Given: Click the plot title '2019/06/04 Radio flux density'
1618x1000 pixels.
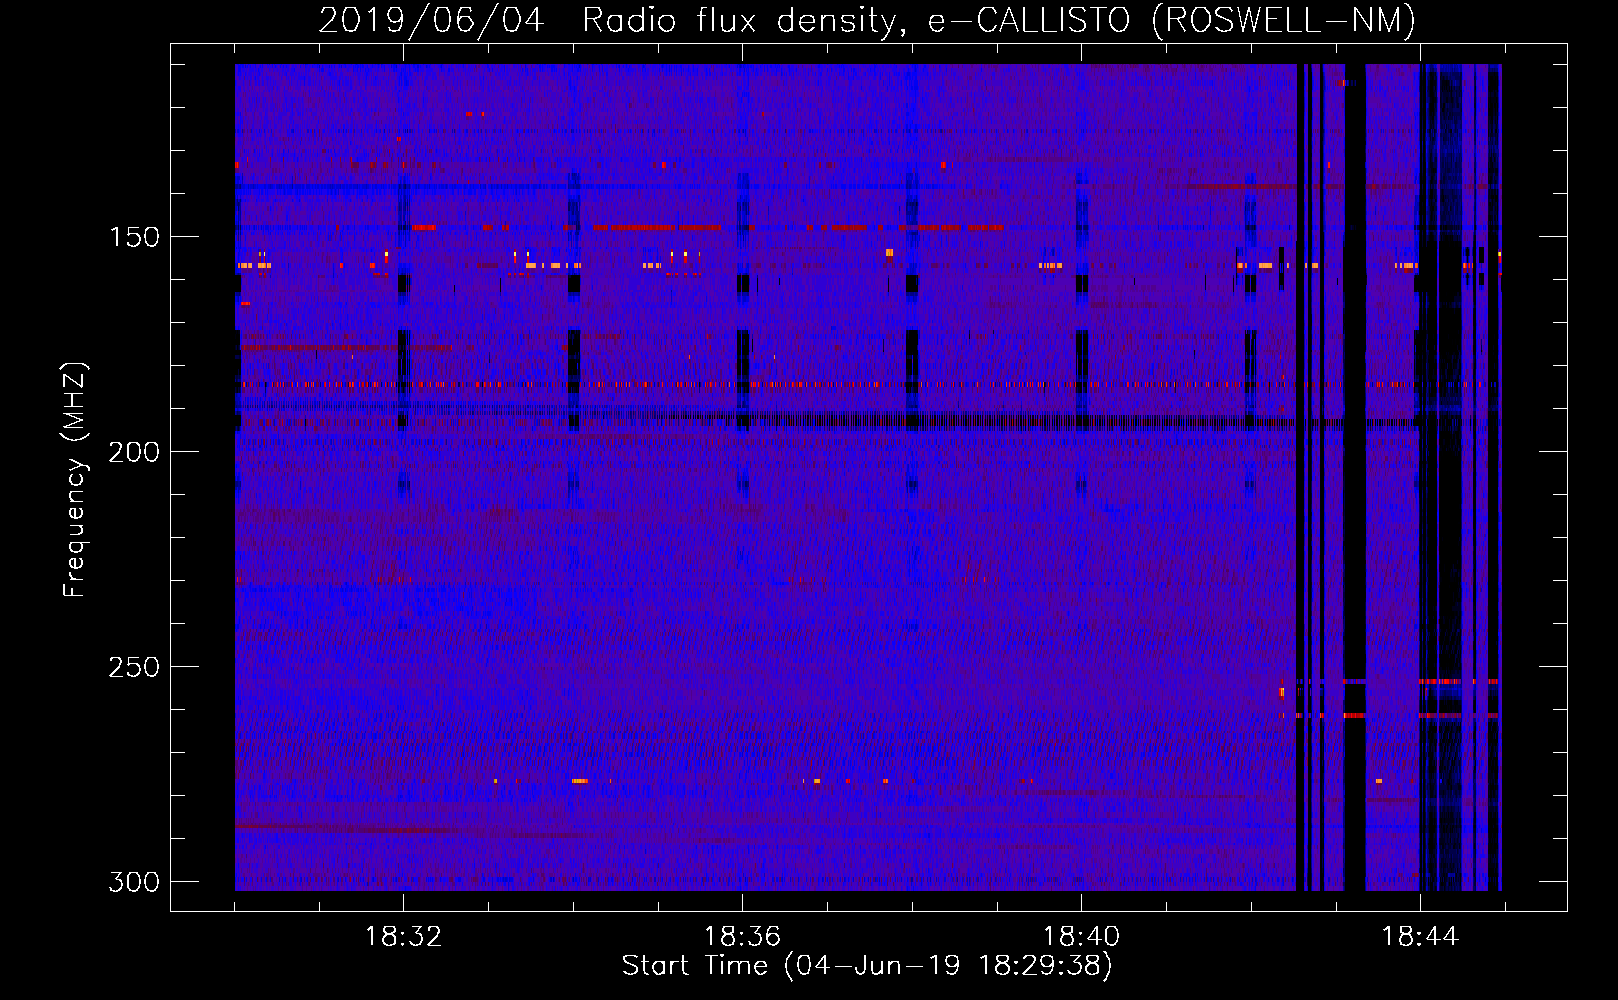Looking at the screenshot, I should [x=611, y=20].
